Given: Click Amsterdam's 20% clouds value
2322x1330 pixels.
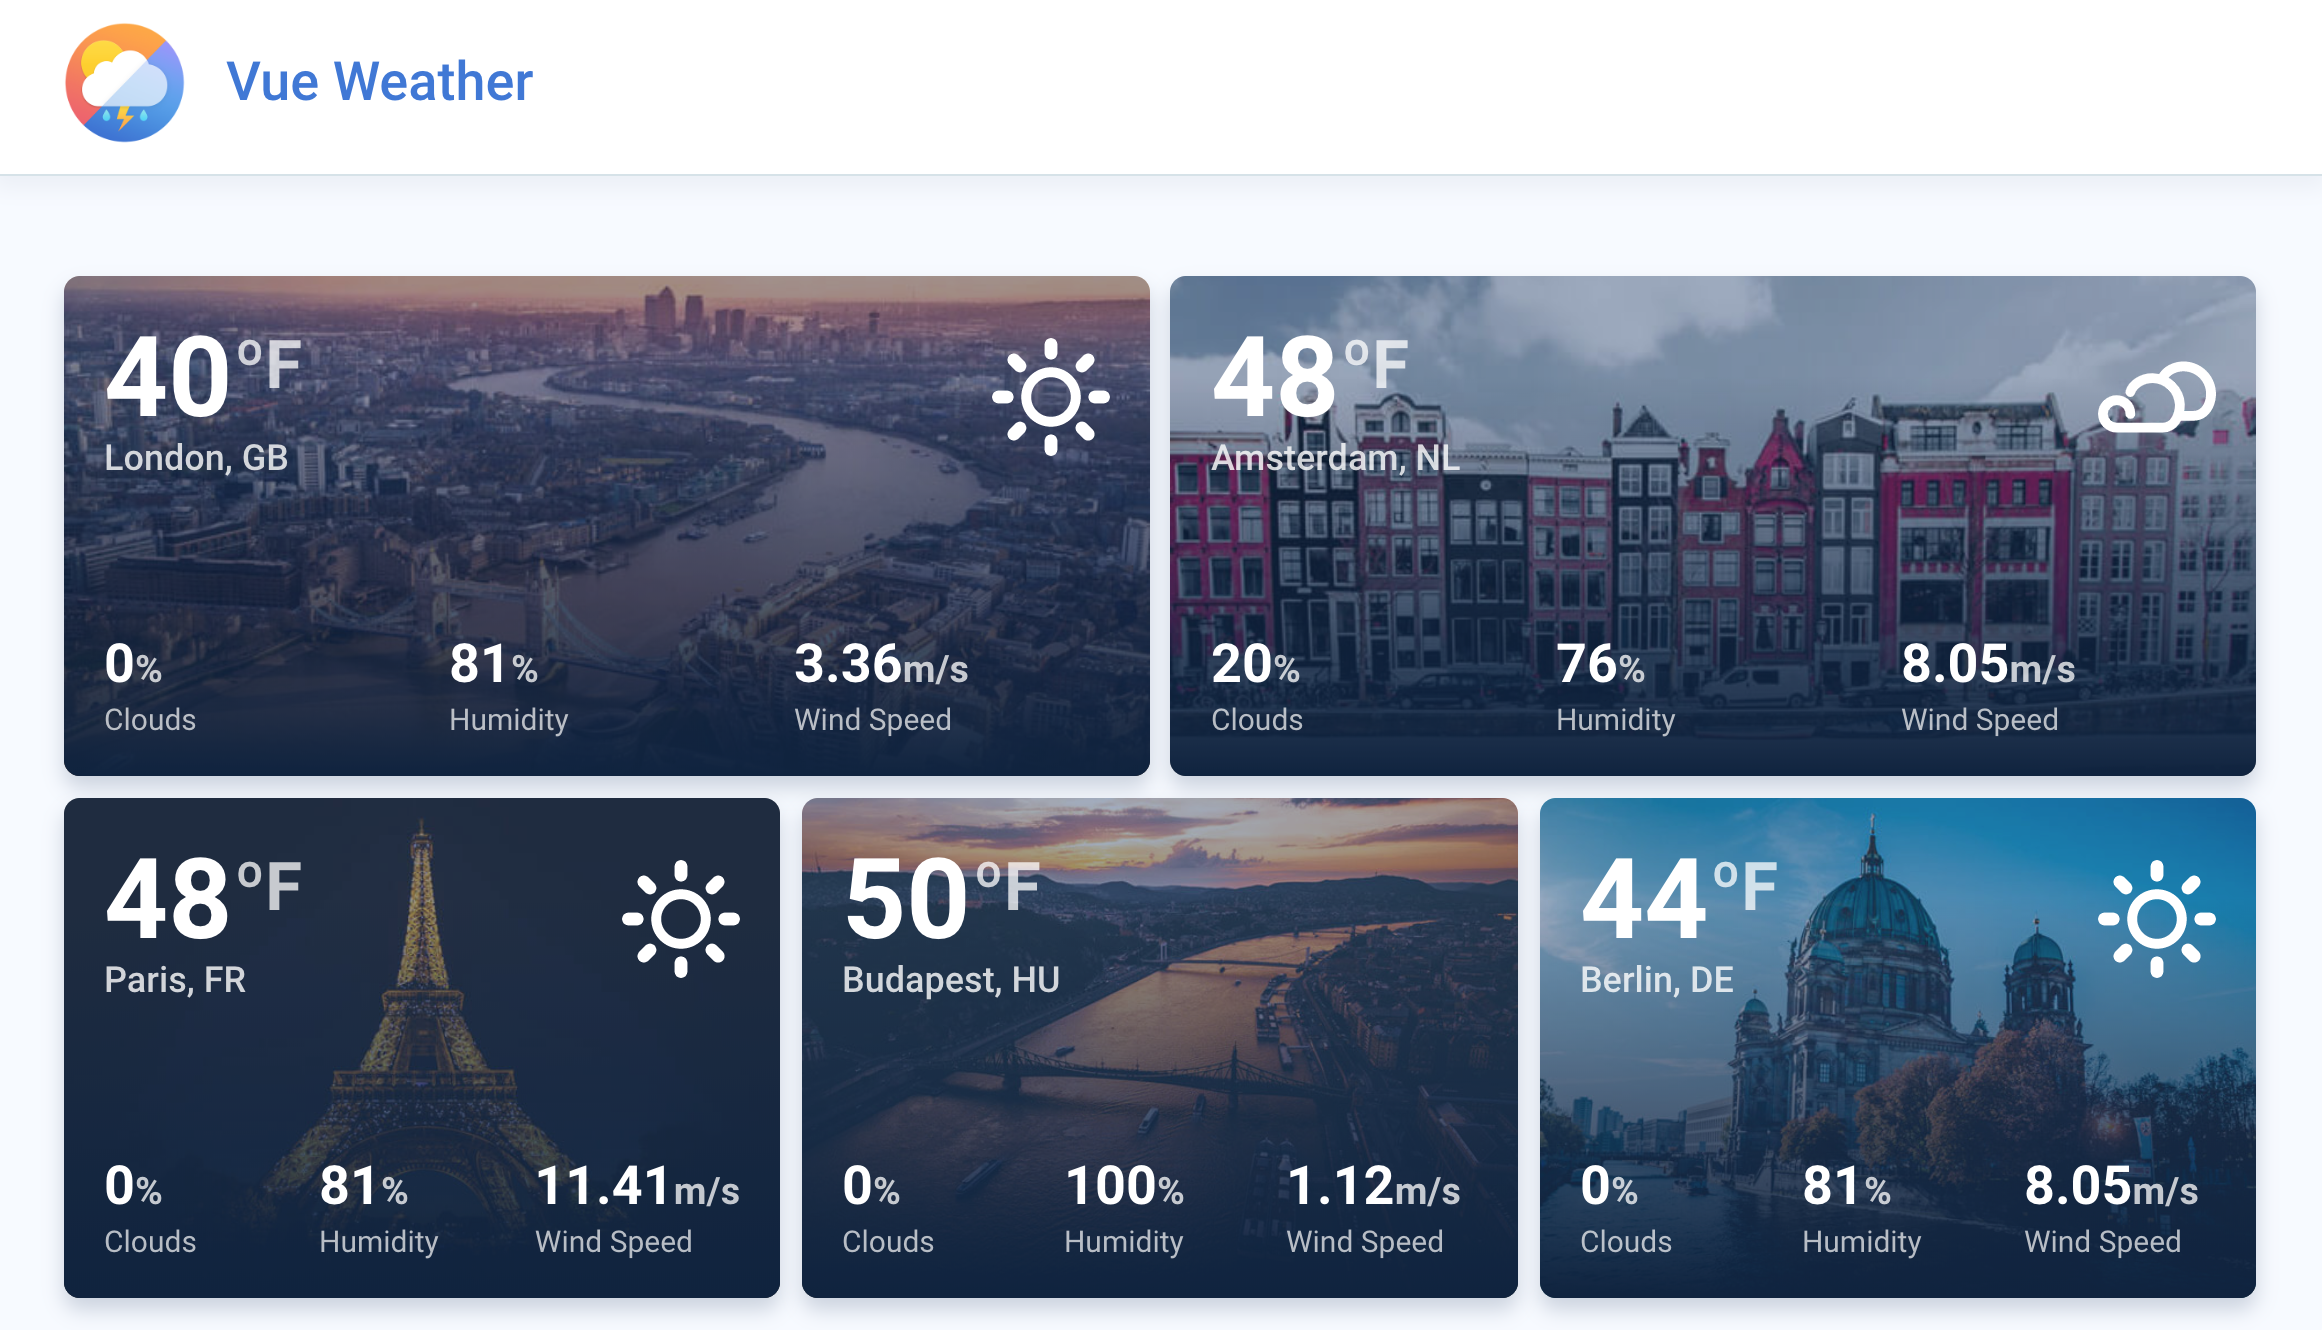Looking at the screenshot, I should 1255,664.
